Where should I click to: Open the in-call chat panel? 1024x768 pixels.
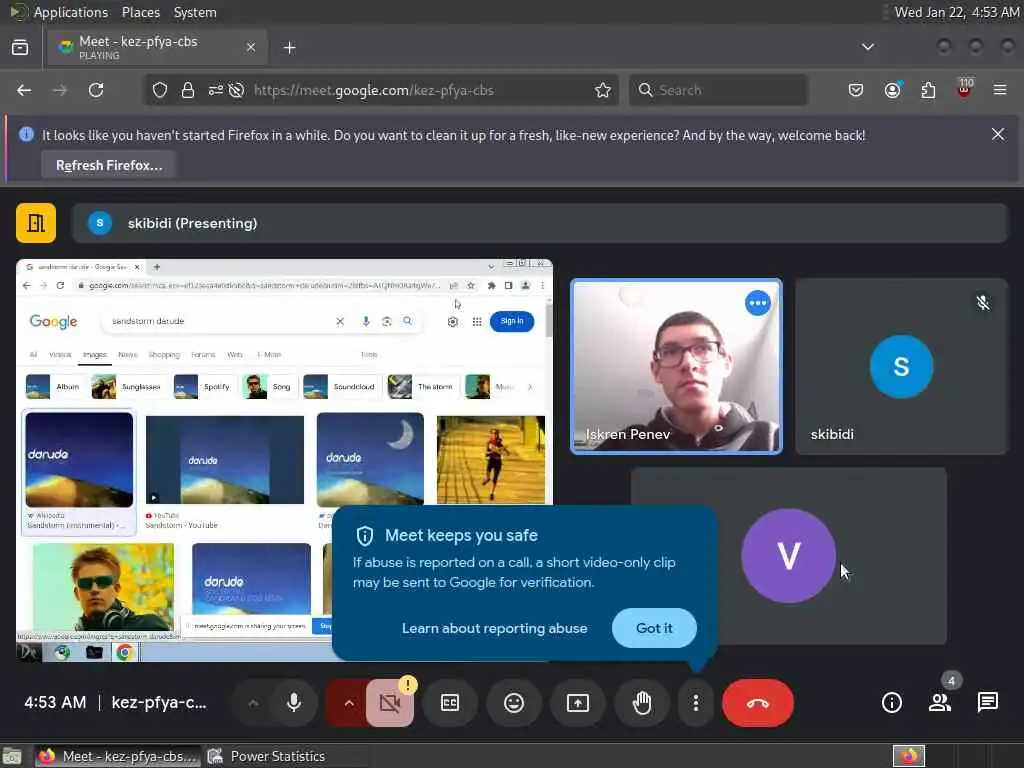pos(987,703)
